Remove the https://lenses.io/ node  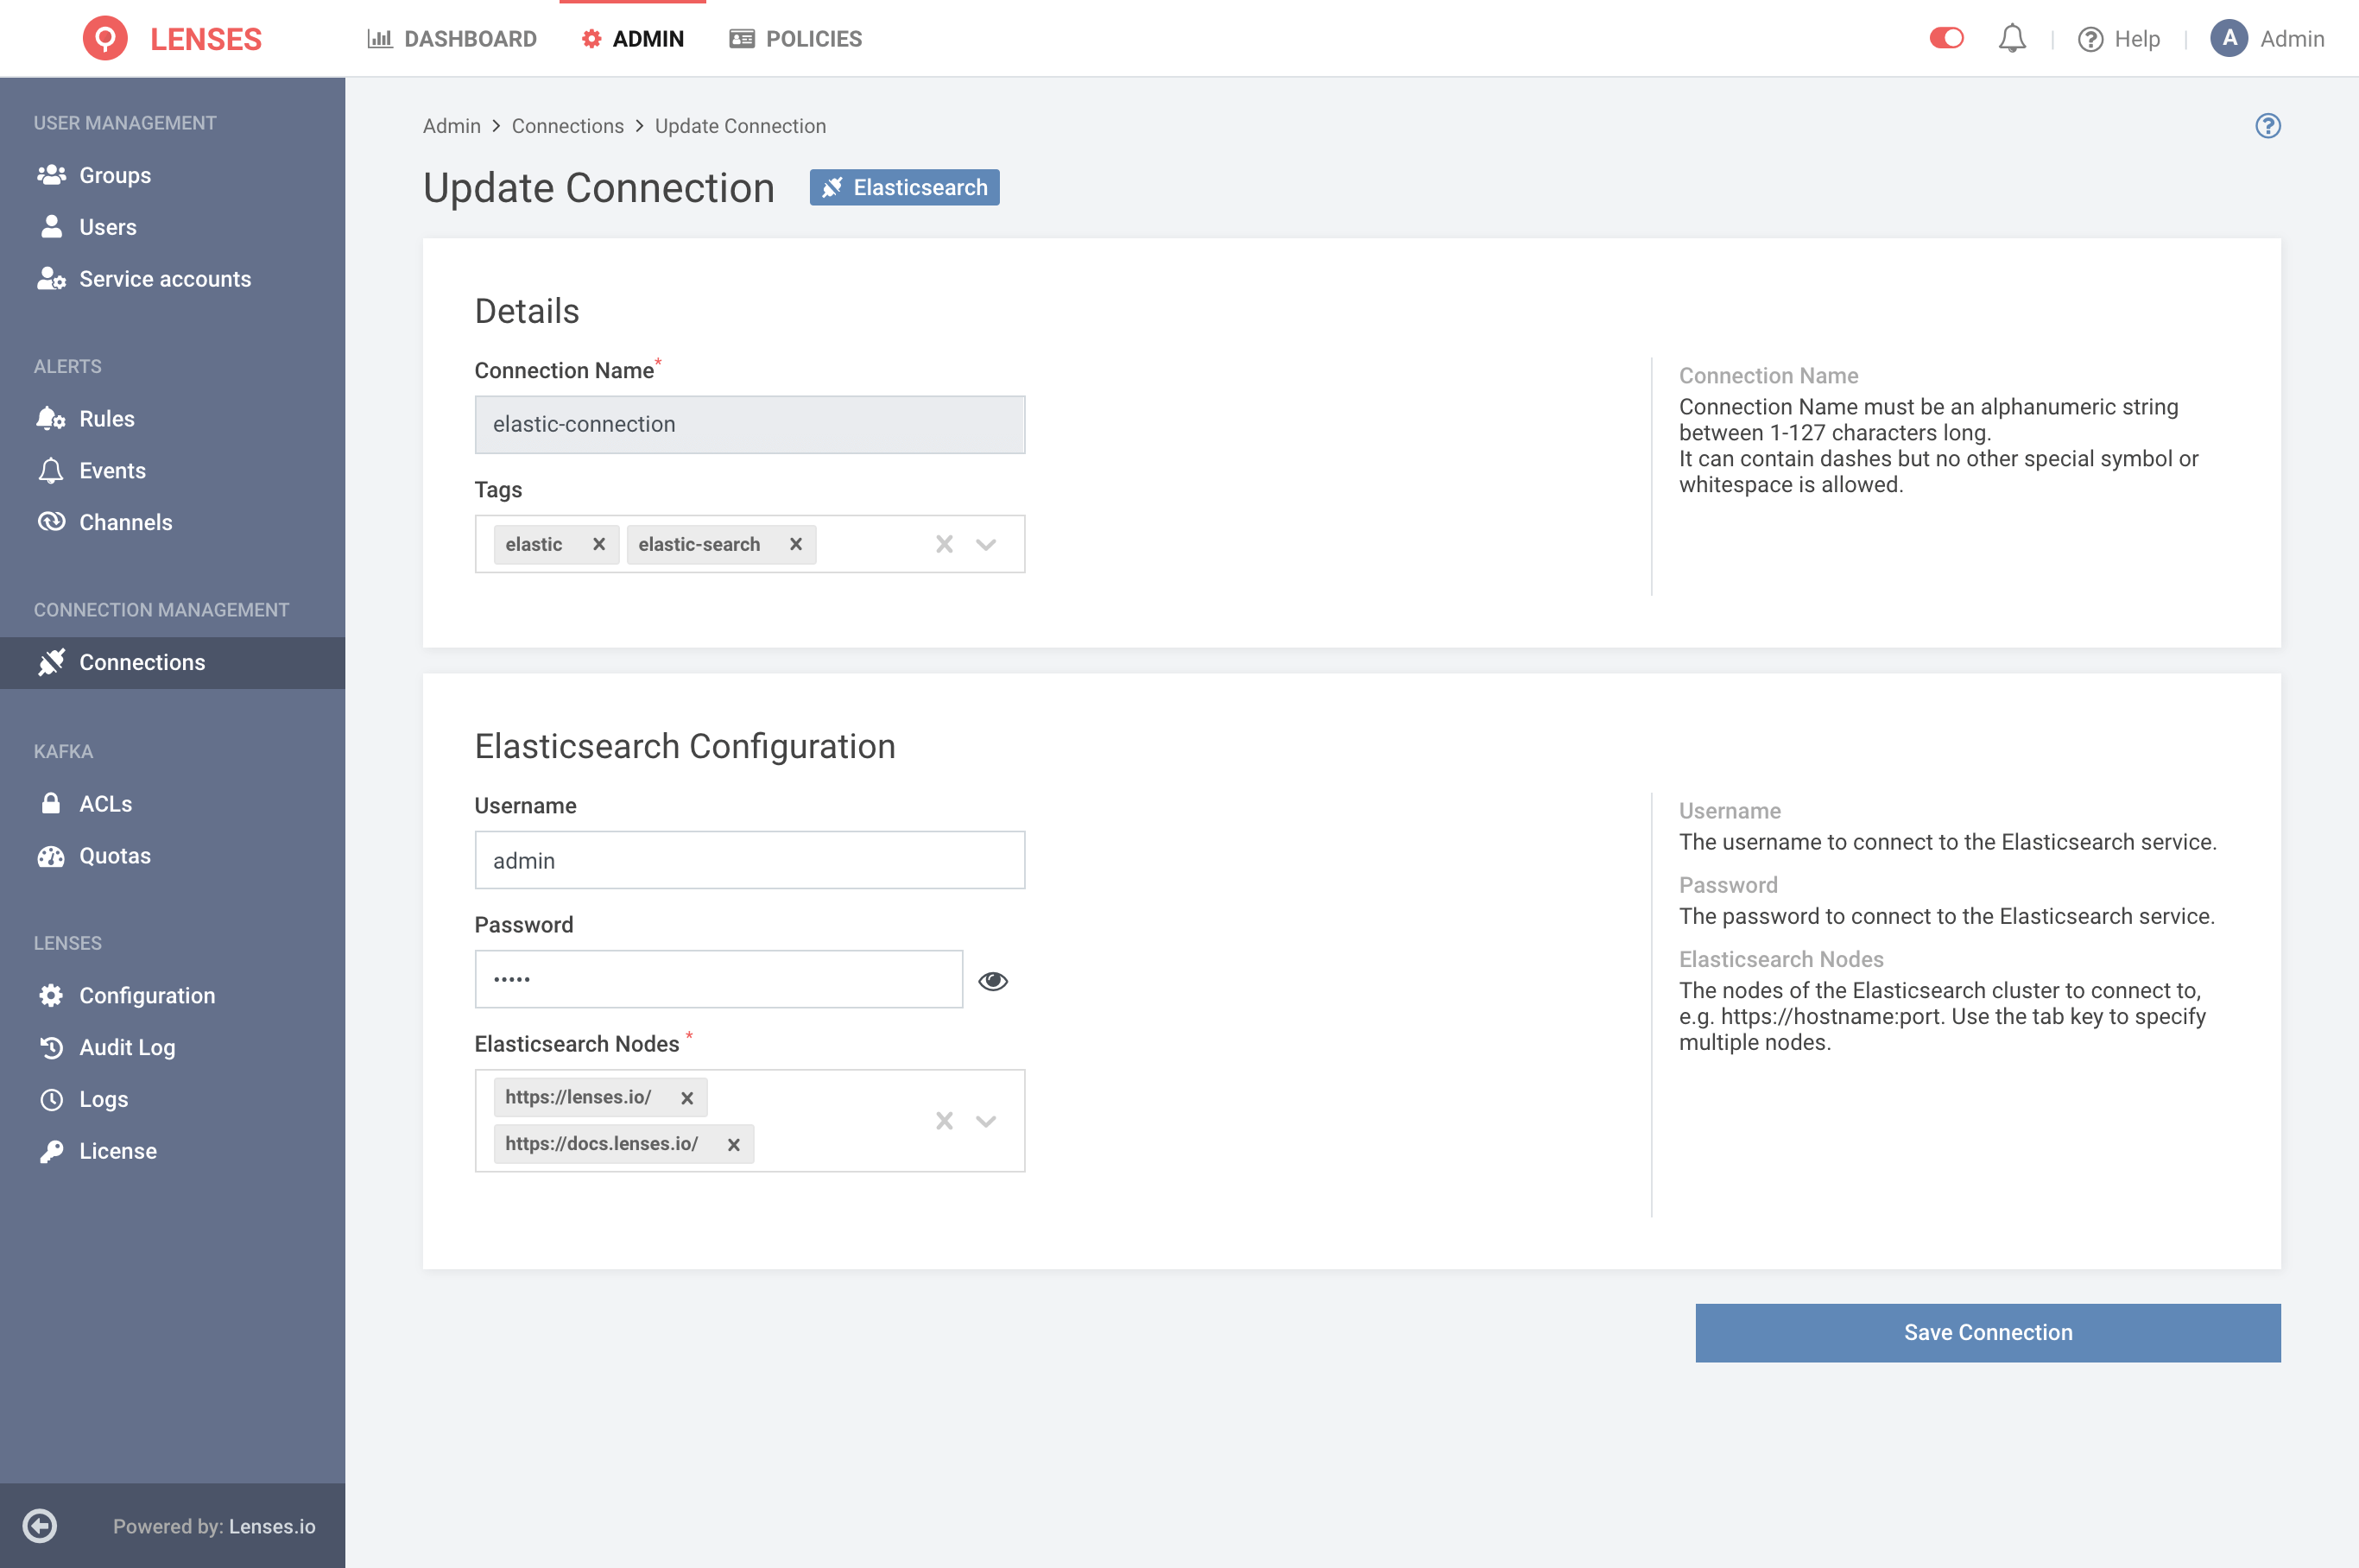pyautogui.click(x=687, y=1098)
